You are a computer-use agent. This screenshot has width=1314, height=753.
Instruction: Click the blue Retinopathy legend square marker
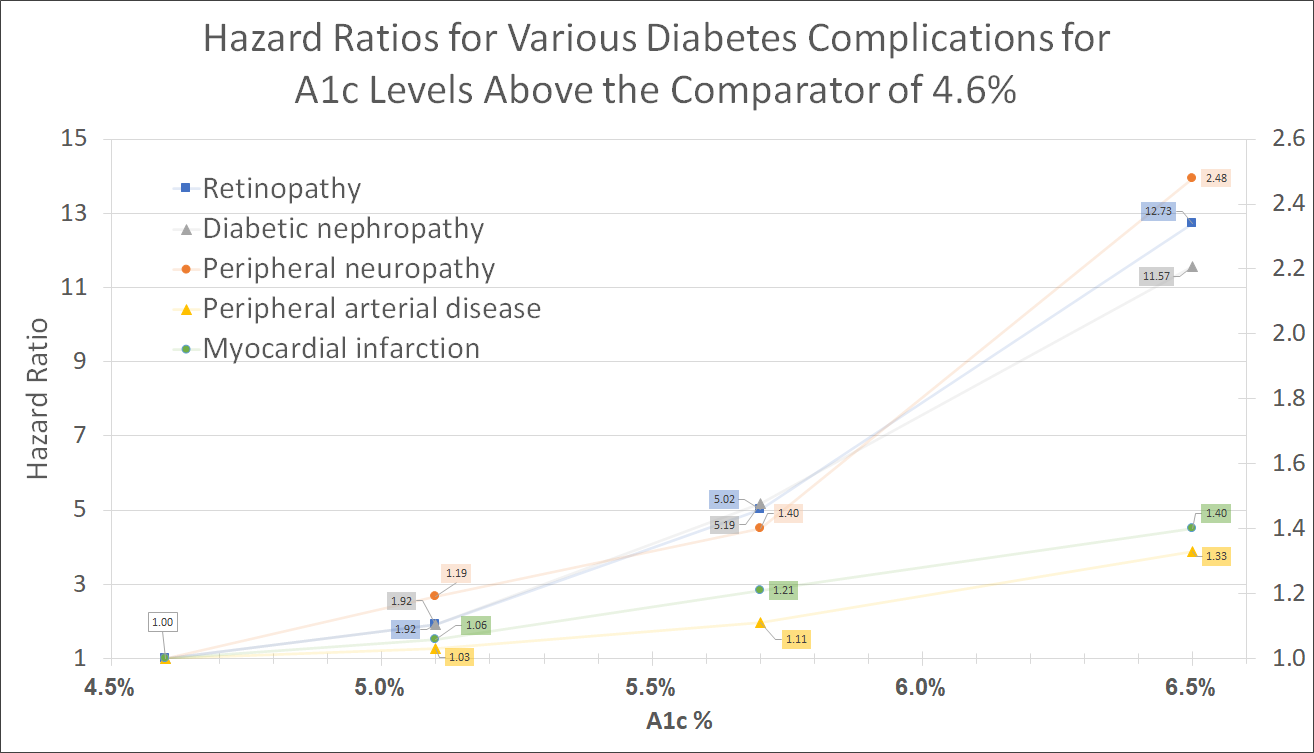(185, 188)
